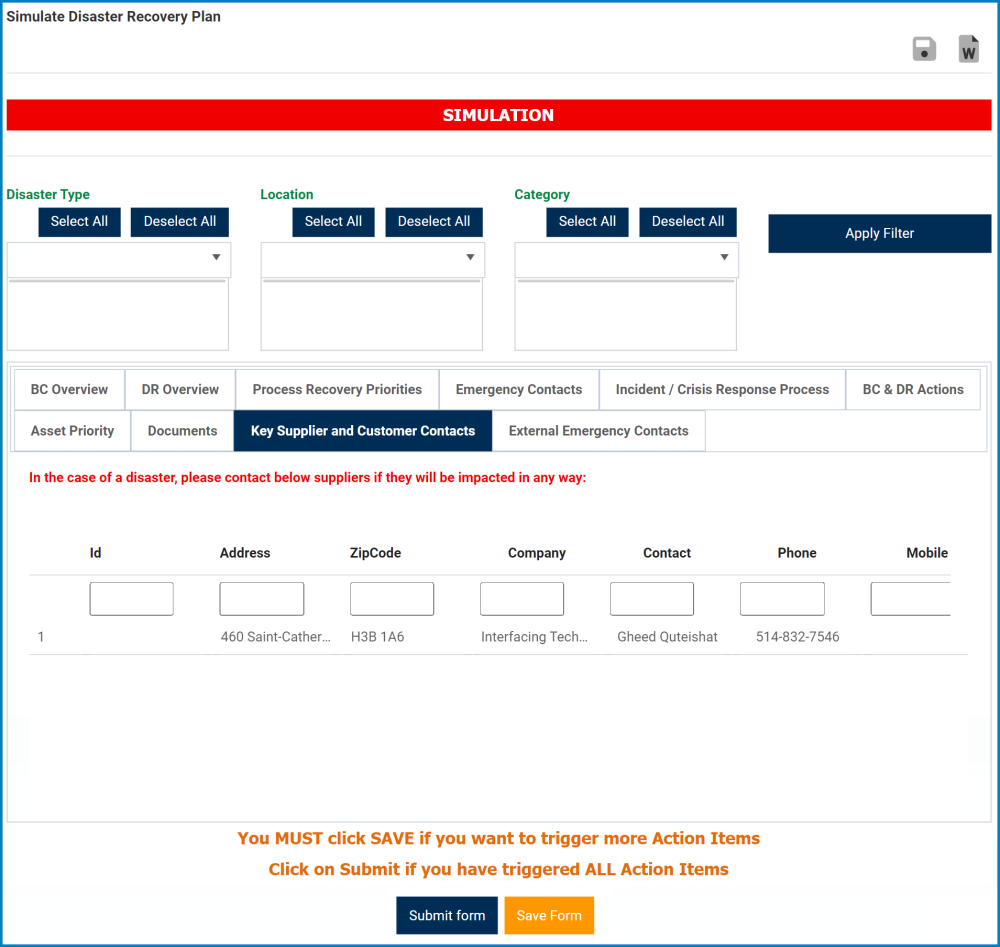Select the '460 Saint-Cather...' address cell
The height and width of the screenshot is (947, 1000).
coord(276,636)
